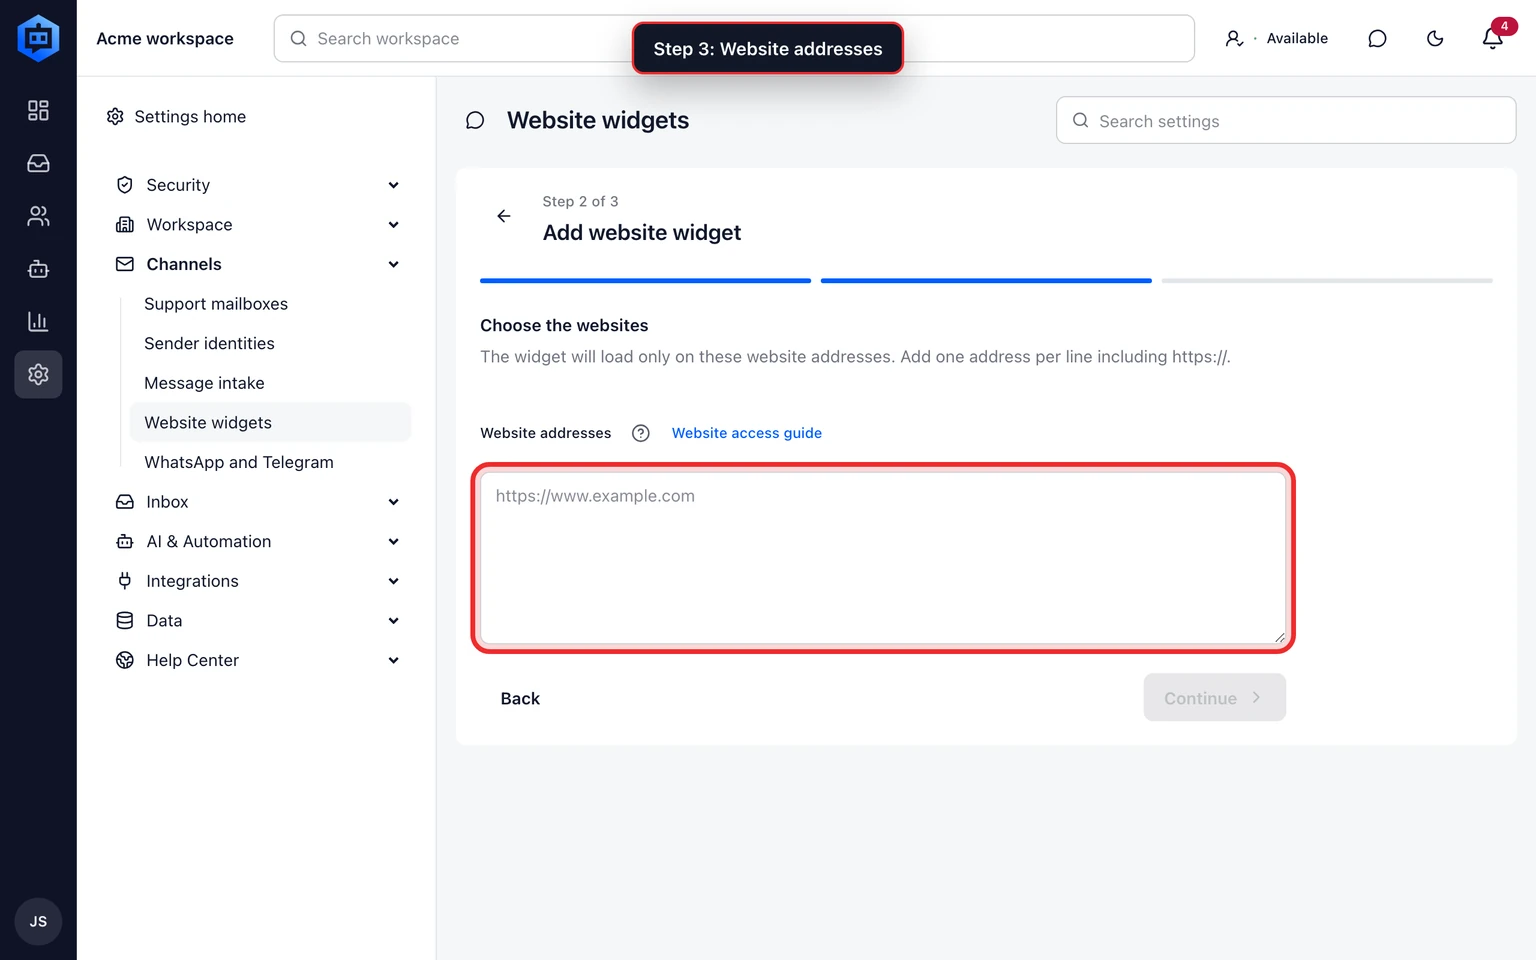Expand the Help Center section chevron

[394, 660]
